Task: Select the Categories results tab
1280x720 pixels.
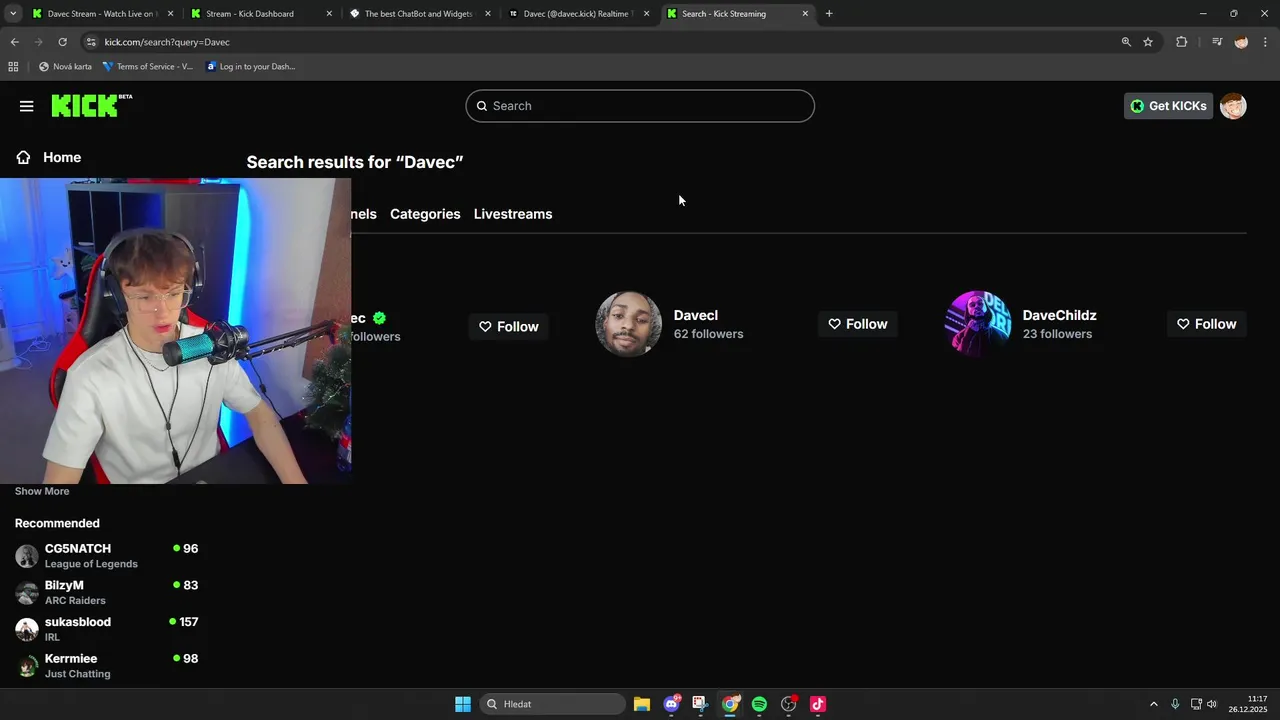Action: click(425, 214)
